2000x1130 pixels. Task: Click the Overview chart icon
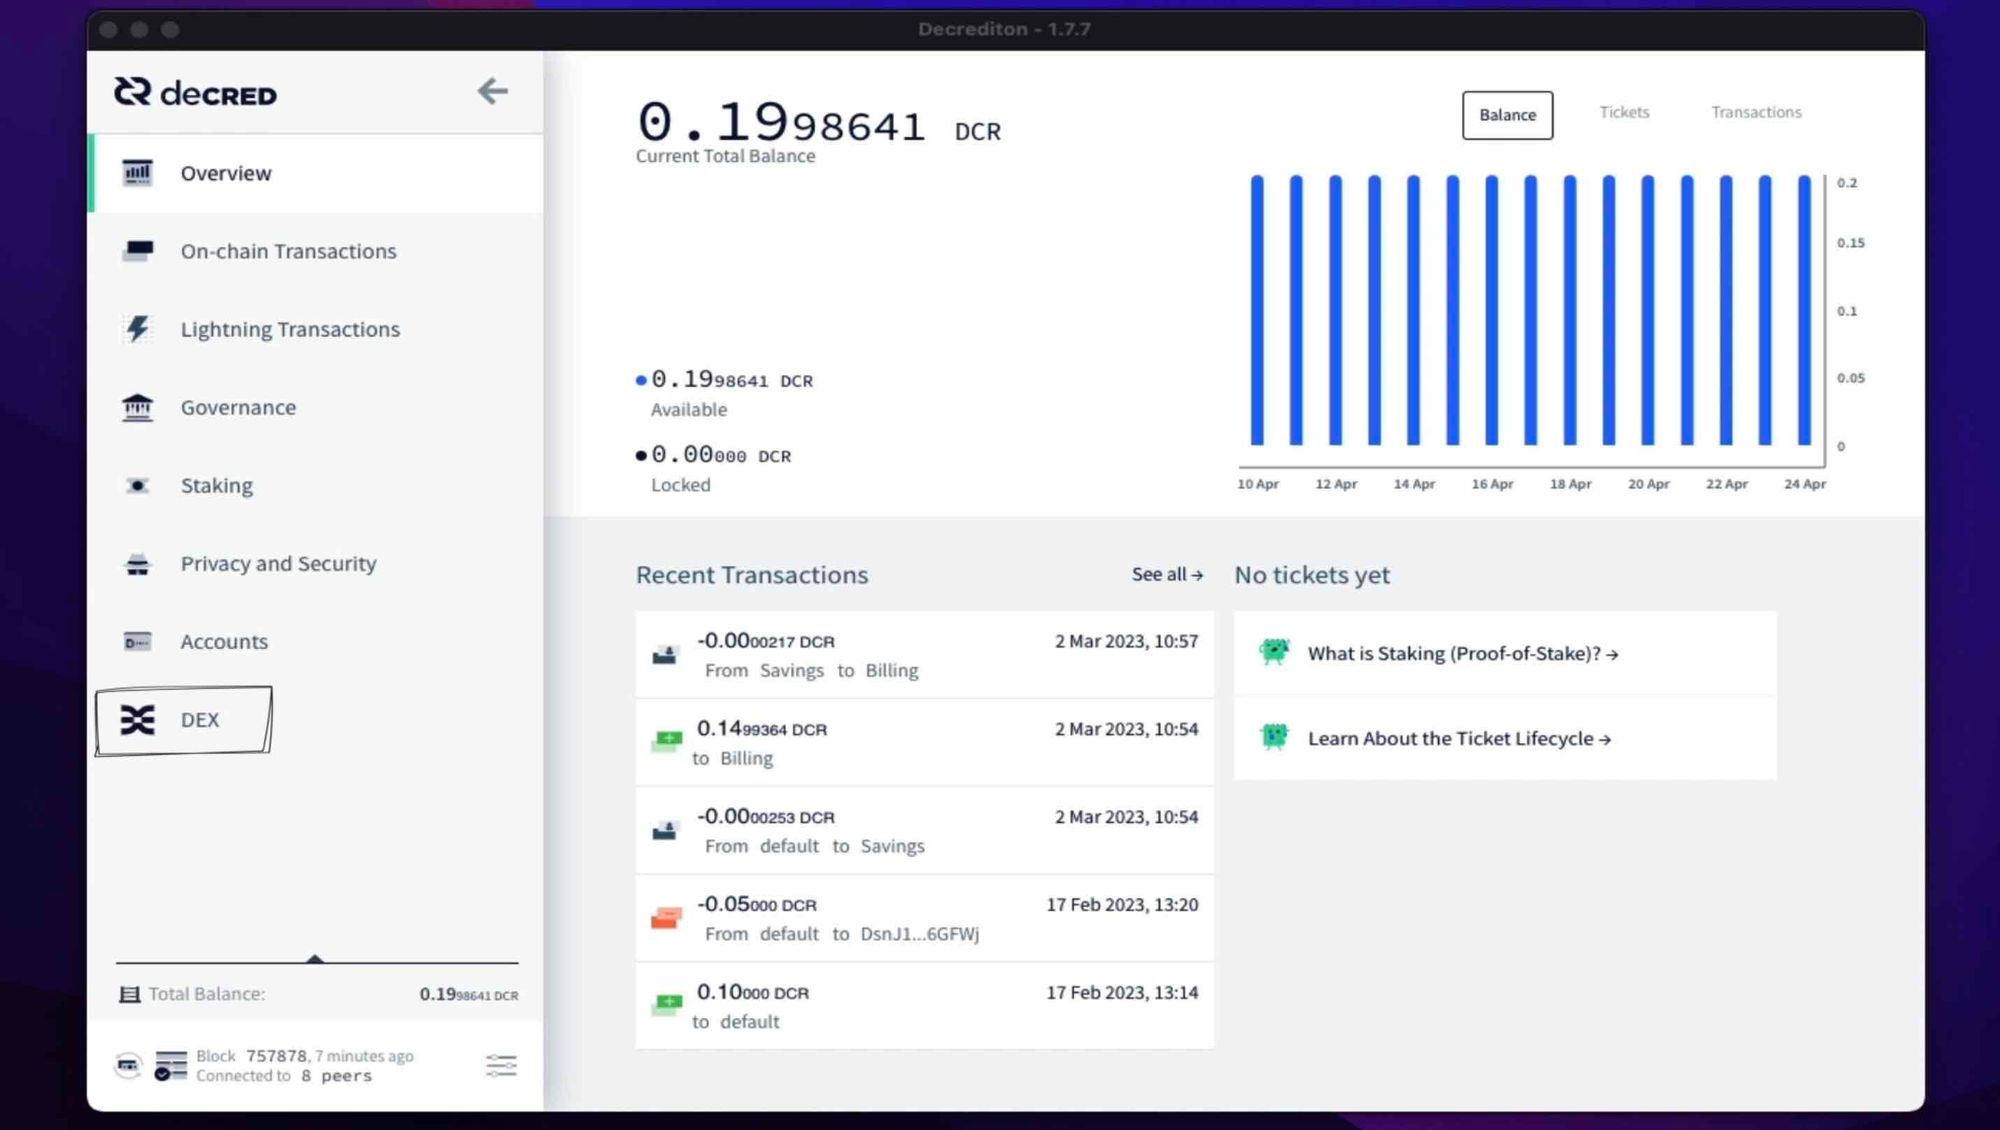(x=137, y=173)
